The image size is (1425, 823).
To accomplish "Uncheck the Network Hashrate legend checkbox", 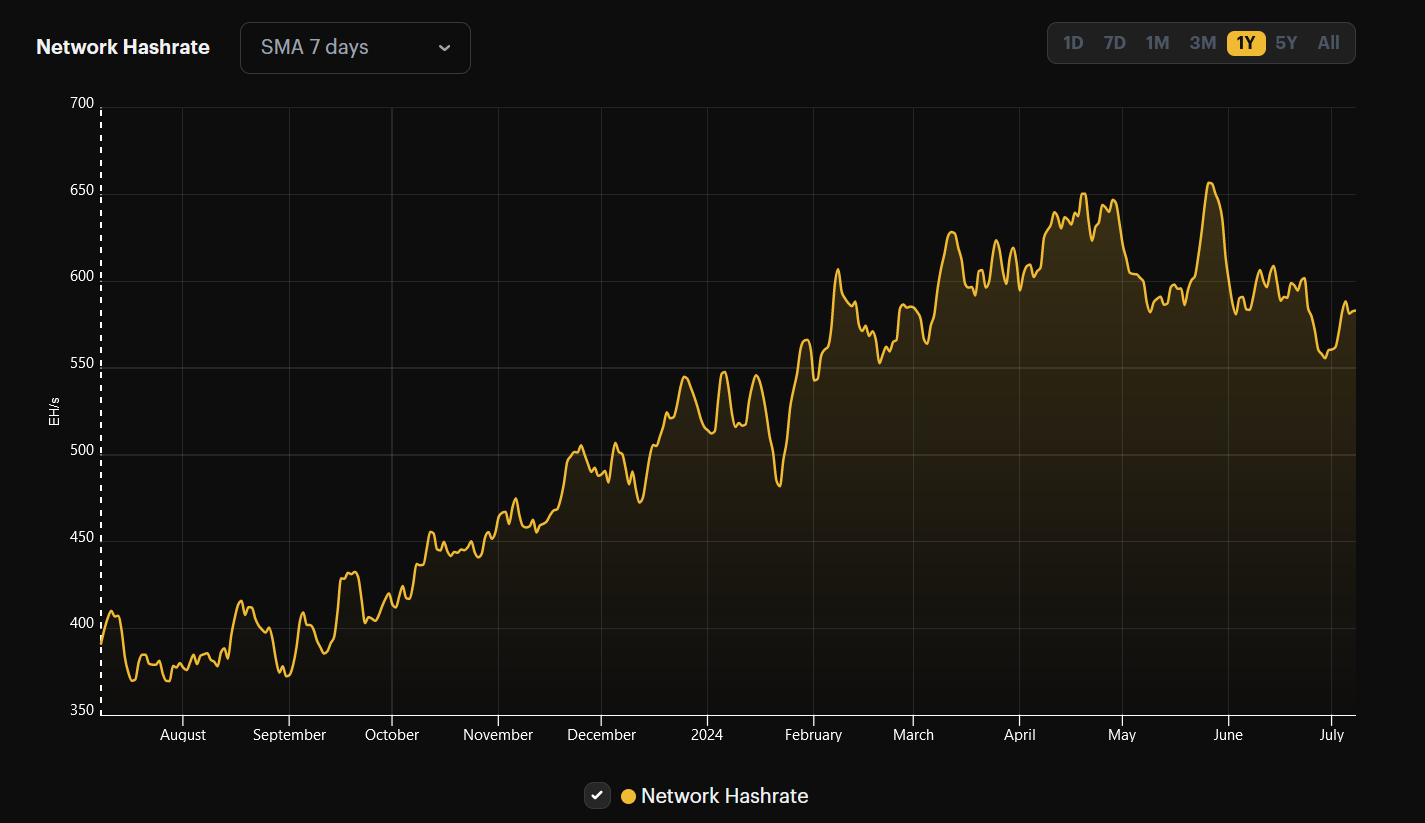I will 597,796.
